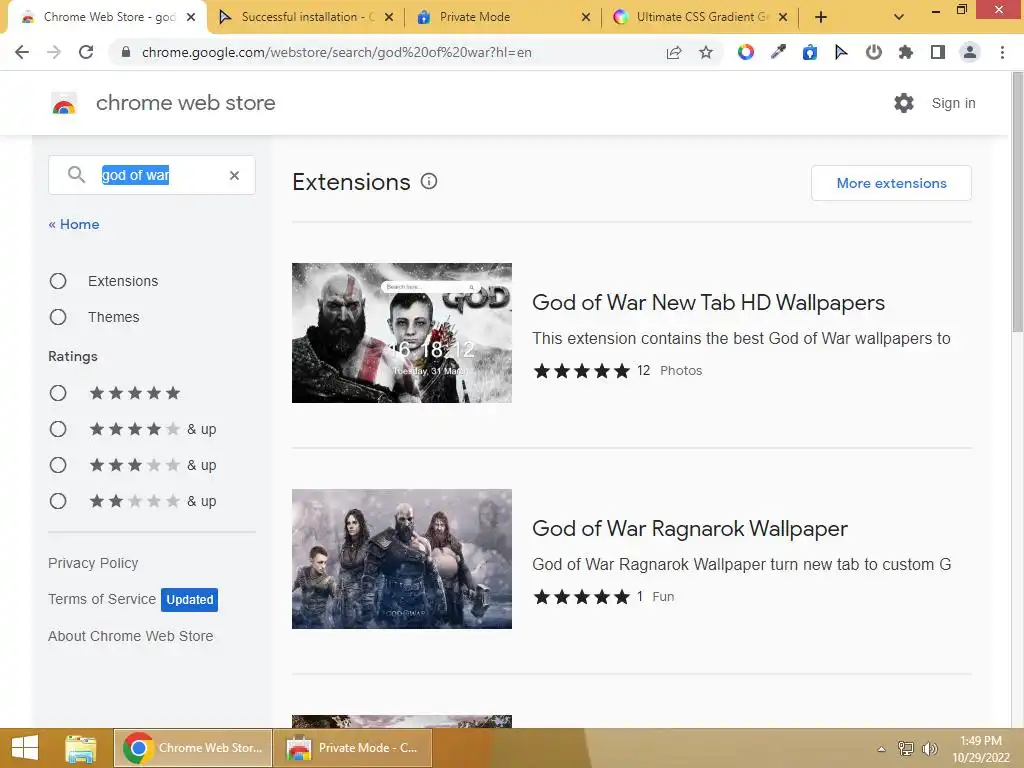Click the magnifier icon in the search box
This screenshot has width=1024, height=768.
coord(76,174)
